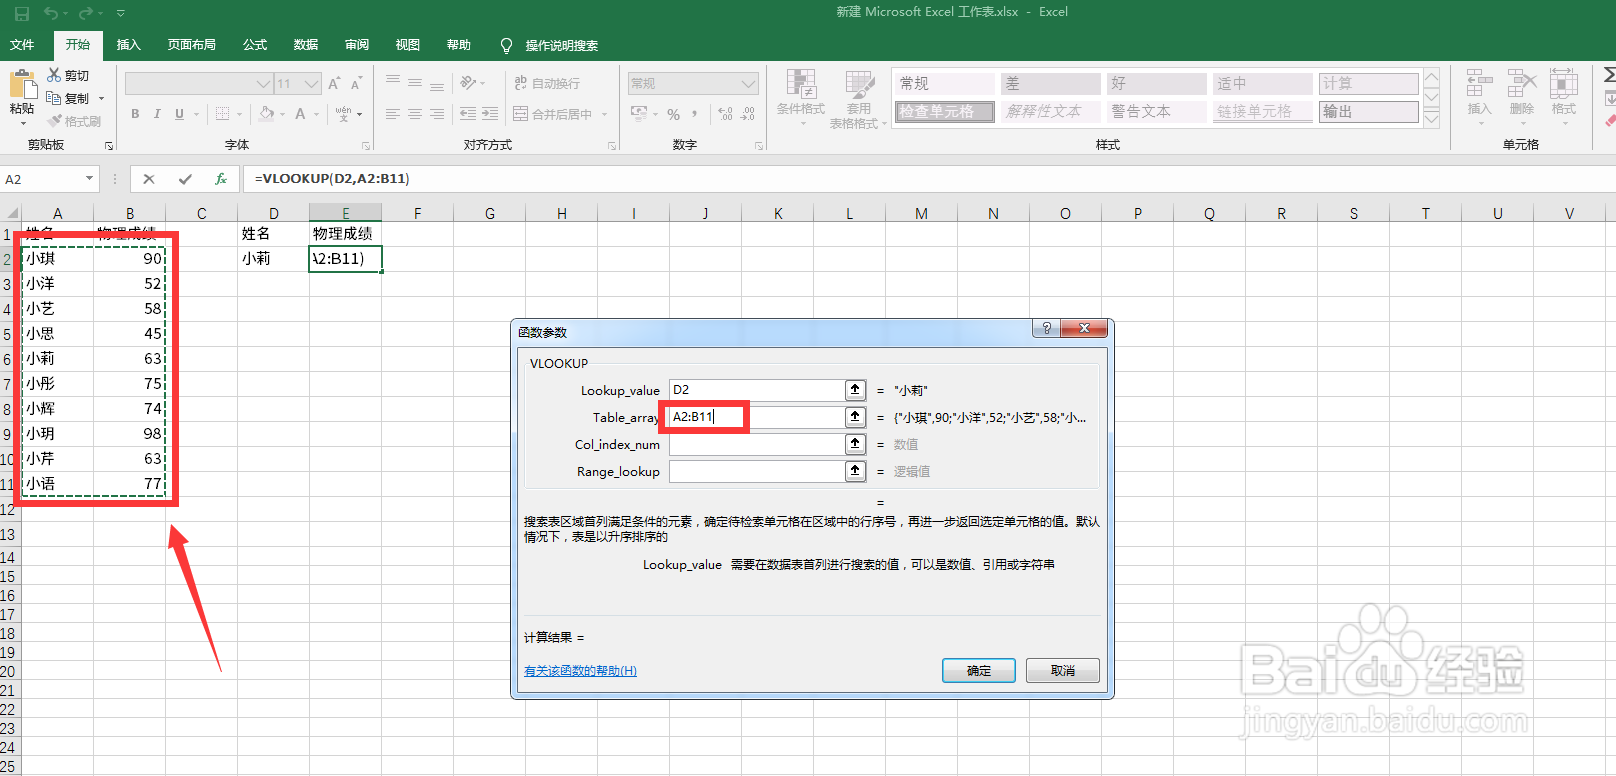Expand the cell styles gallery
The width and height of the screenshot is (1616, 776).
point(1432,118)
